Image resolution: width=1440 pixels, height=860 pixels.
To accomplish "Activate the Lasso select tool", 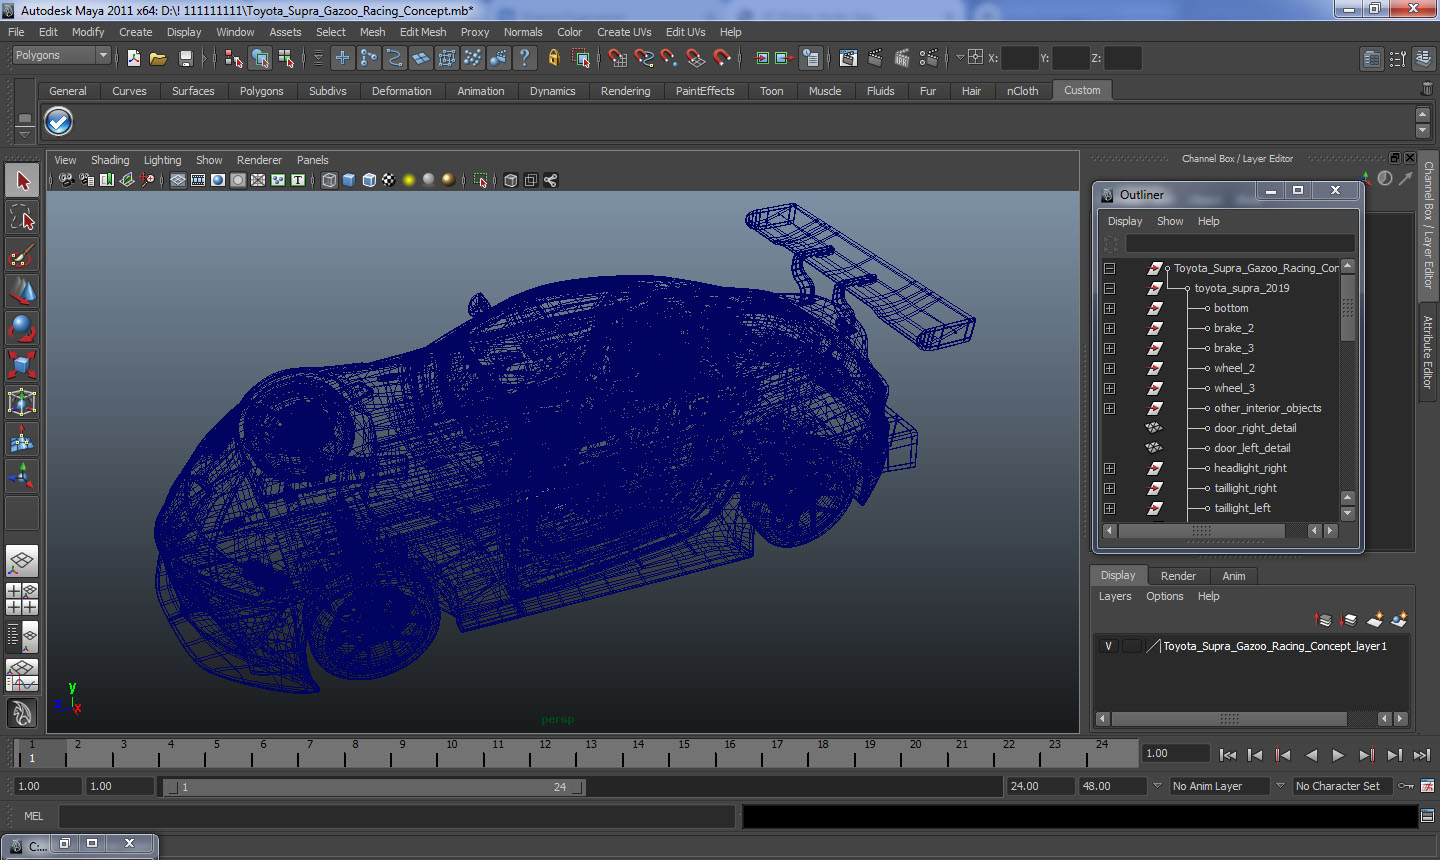I will point(22,218).
